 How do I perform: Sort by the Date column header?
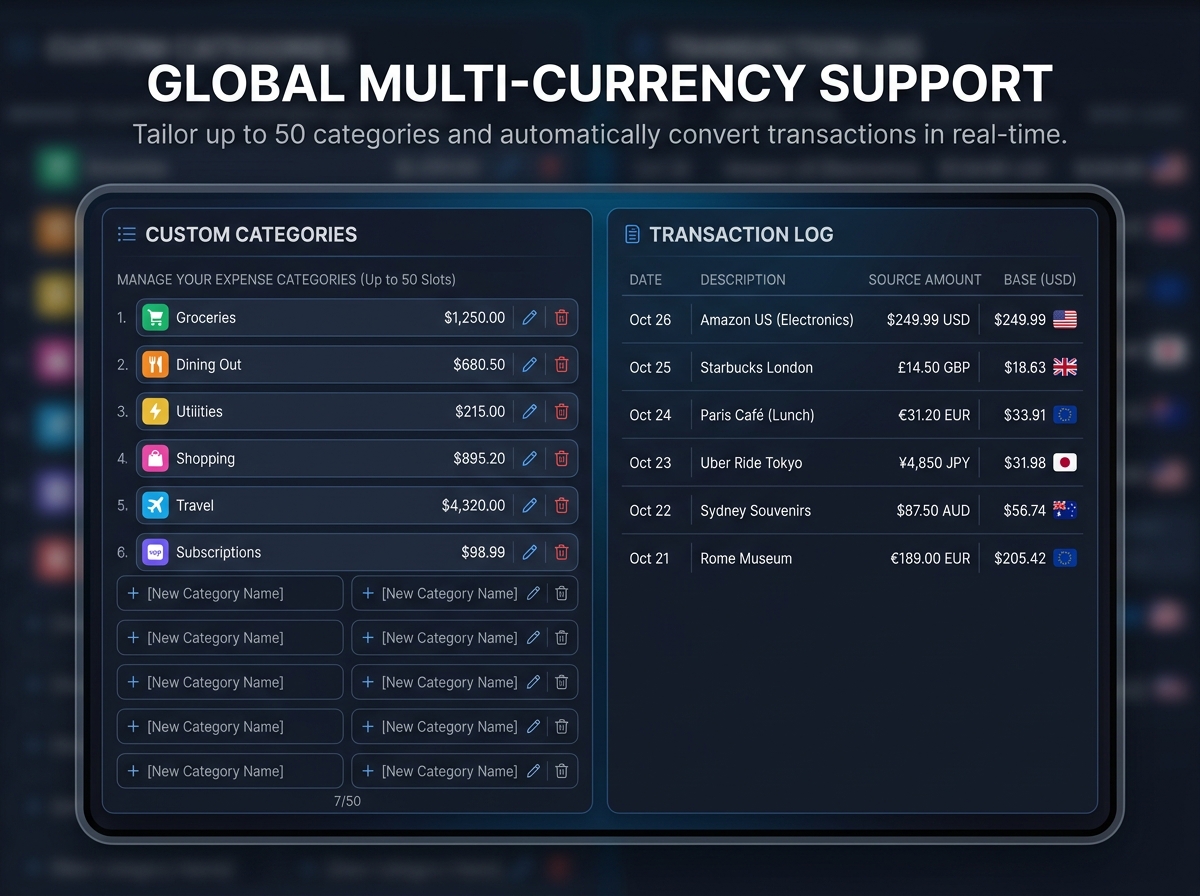coord(646,280)
